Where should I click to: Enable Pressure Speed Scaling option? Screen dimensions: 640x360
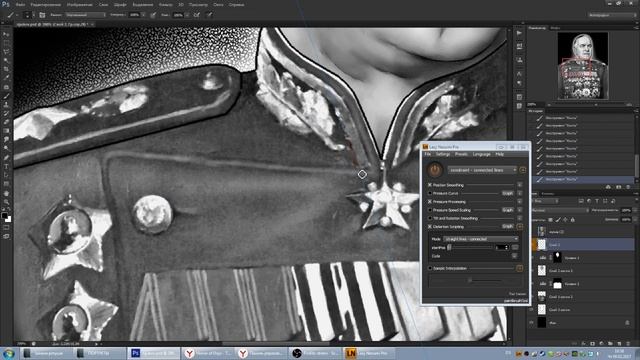coord(430,210)
